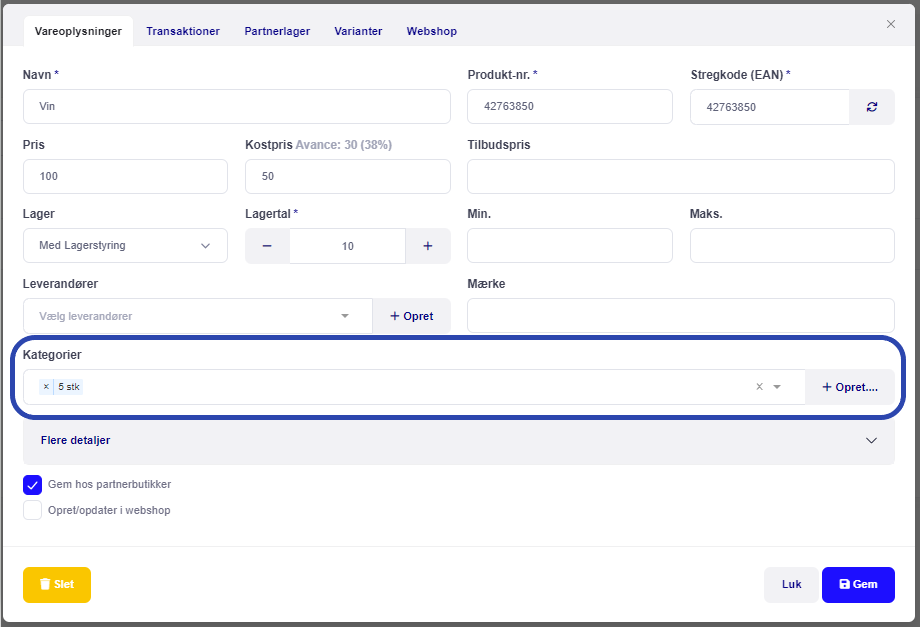Click the Luk button

click(x=791, y=584)
